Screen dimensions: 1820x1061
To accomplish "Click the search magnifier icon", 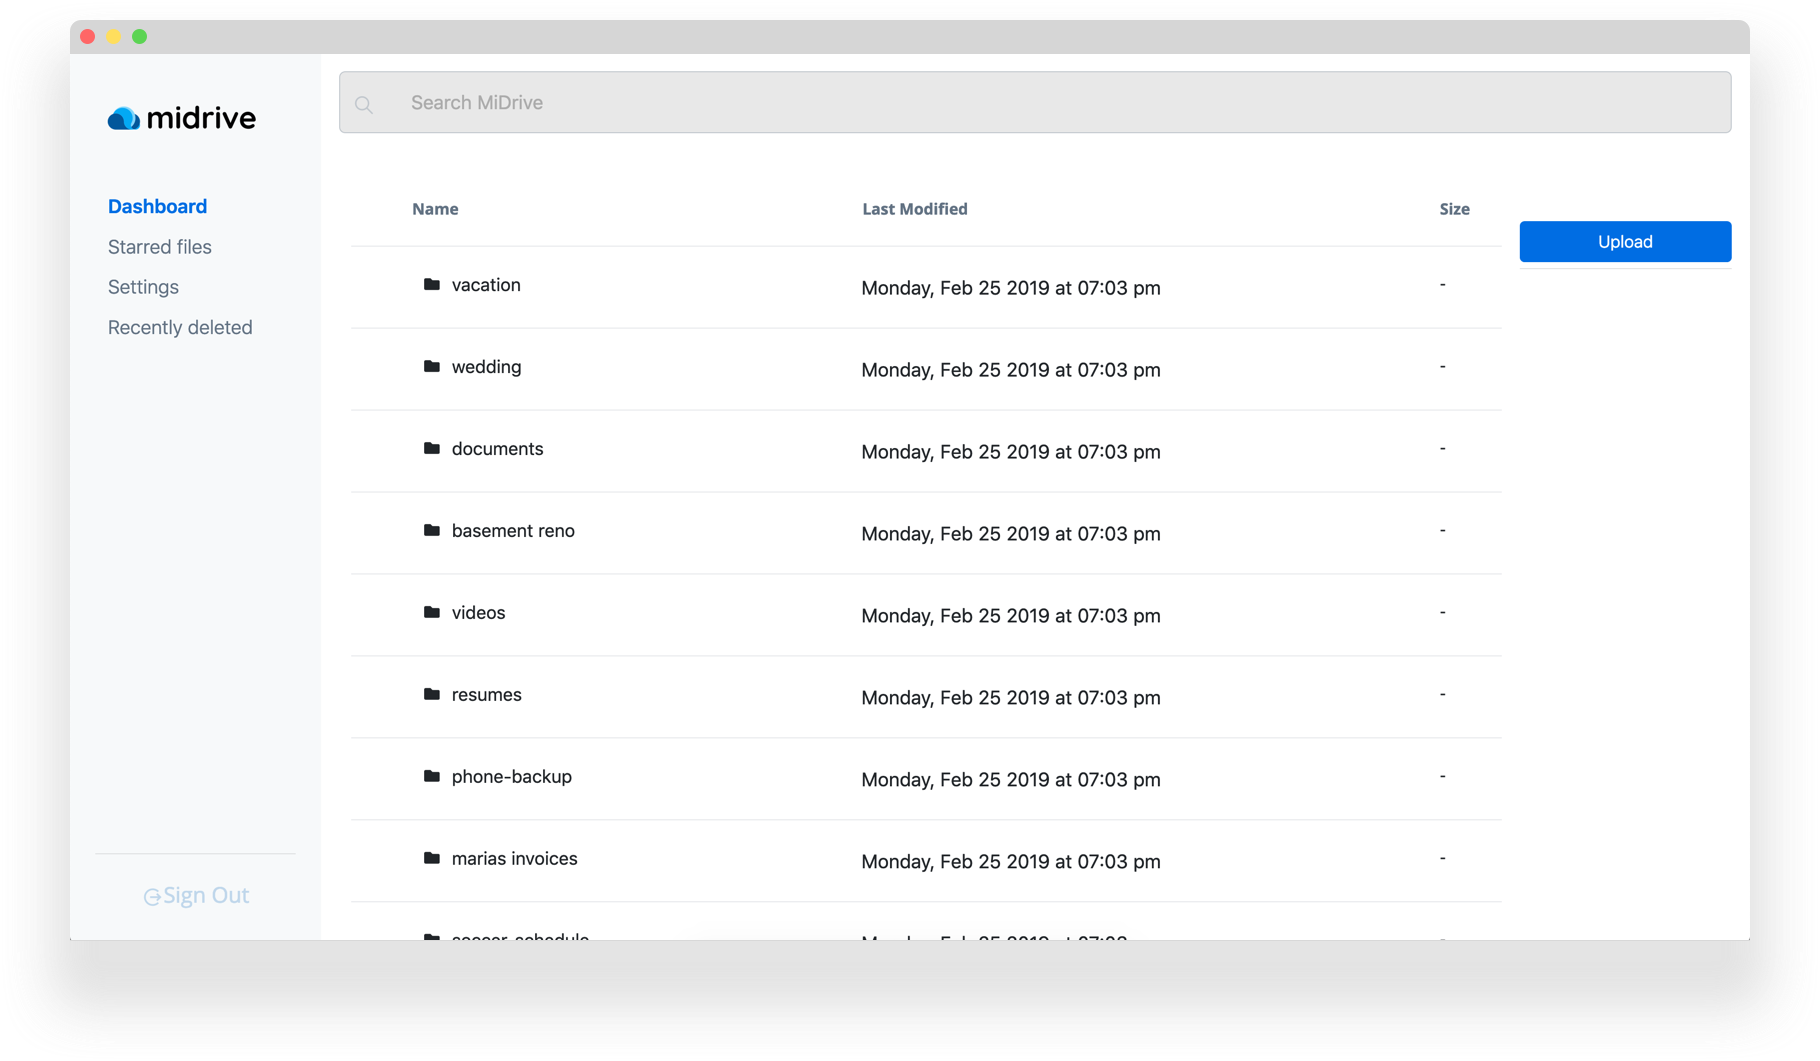I will 364,104.
